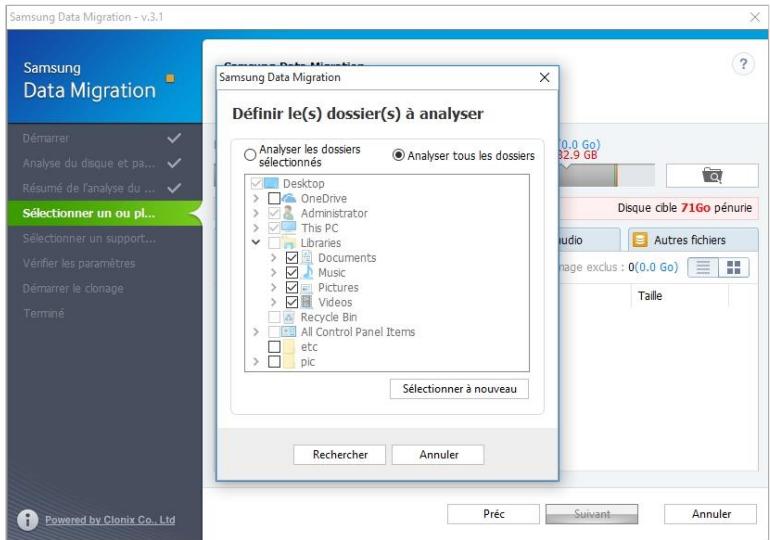Toggle the Pictures checkbox

[x=292, y=287]
